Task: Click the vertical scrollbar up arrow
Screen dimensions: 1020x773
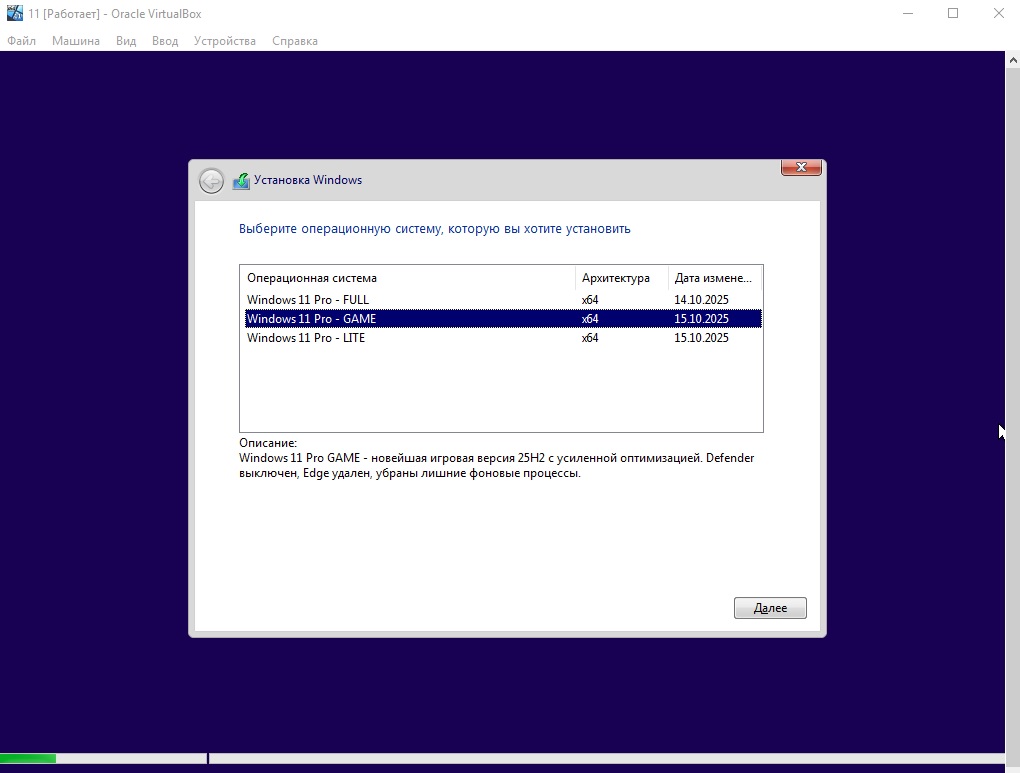Action: tap(1013, 60)
